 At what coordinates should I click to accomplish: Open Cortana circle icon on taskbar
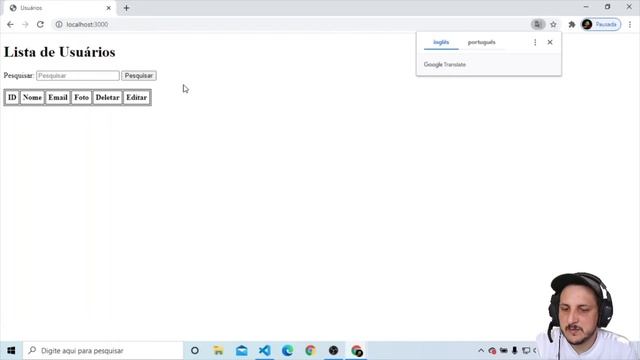coord(195,351)
